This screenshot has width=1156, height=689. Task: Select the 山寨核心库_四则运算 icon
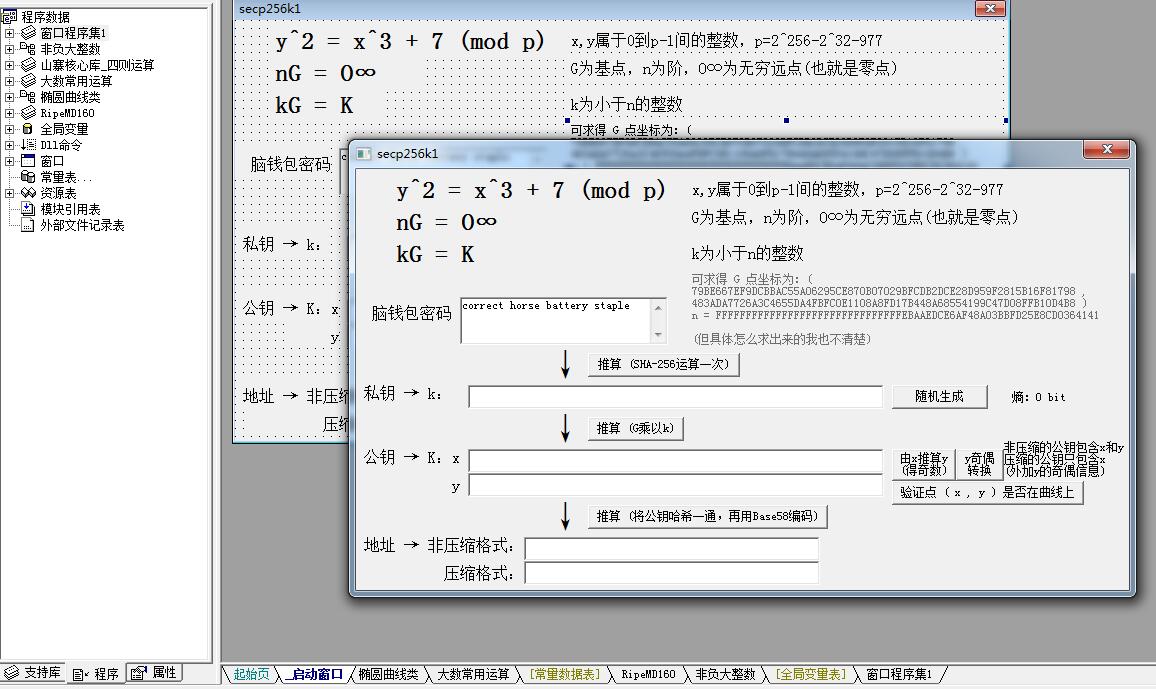click(28, 65)
